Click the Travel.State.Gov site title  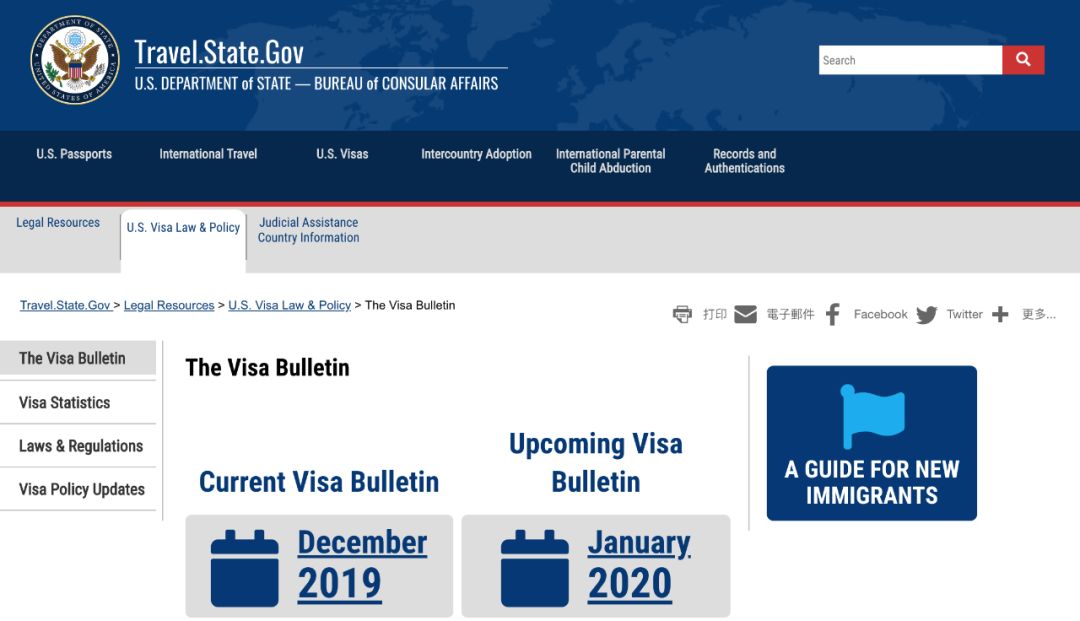(x=219, y=52)
